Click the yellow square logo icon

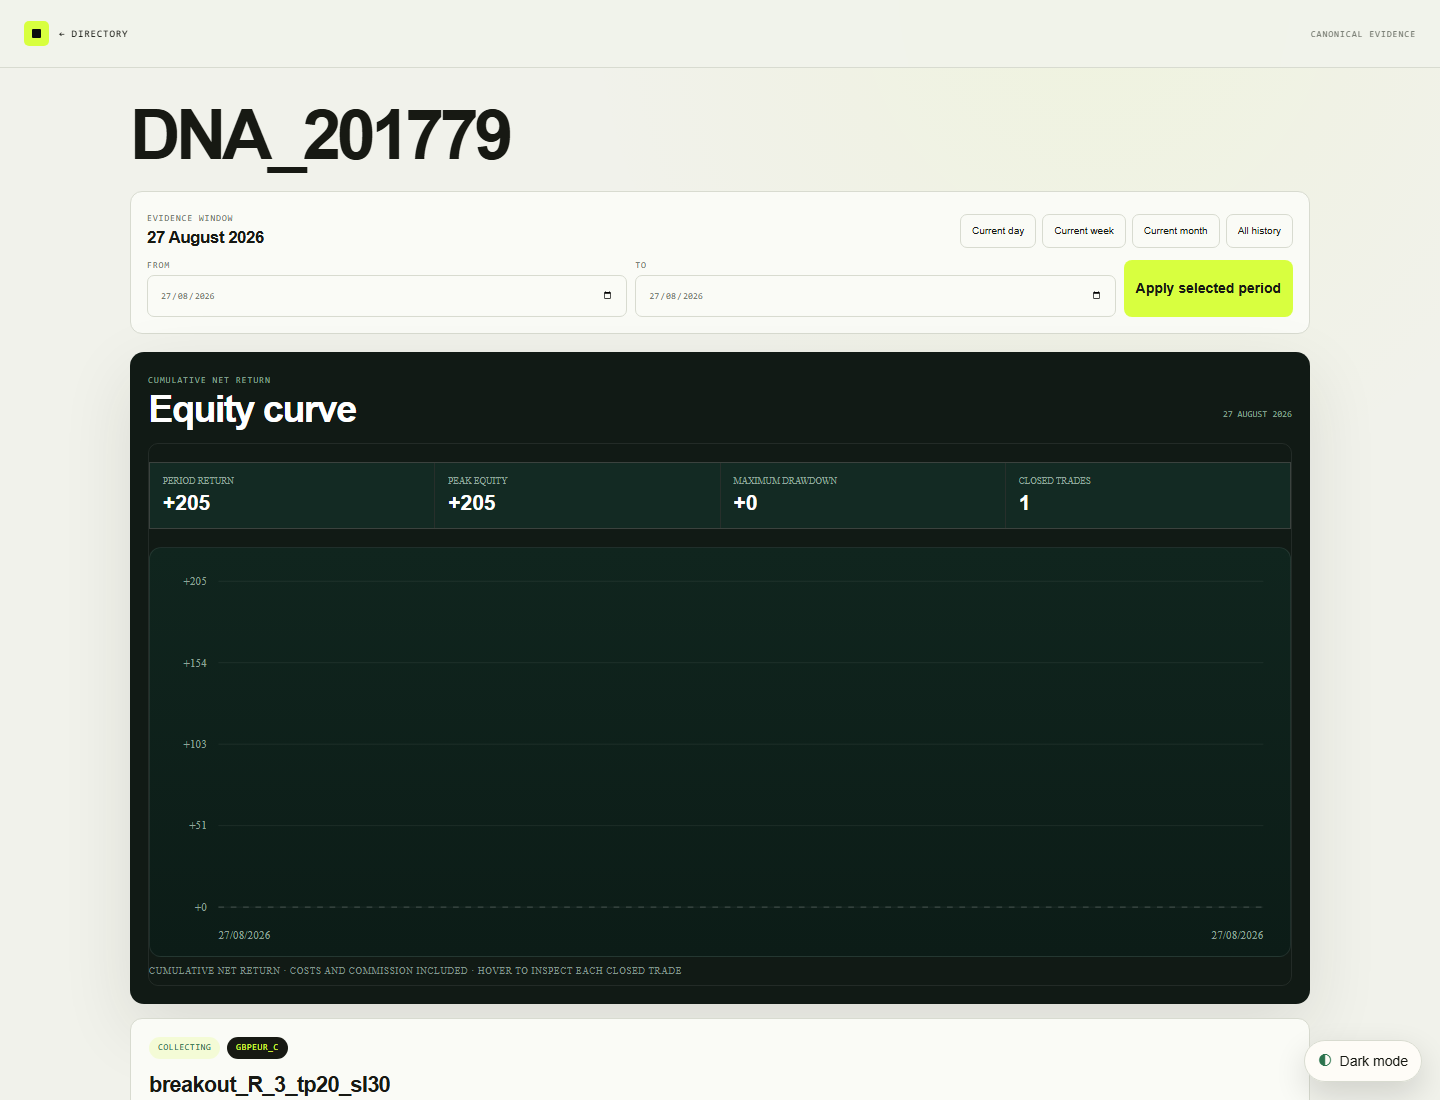click(36, 34)
